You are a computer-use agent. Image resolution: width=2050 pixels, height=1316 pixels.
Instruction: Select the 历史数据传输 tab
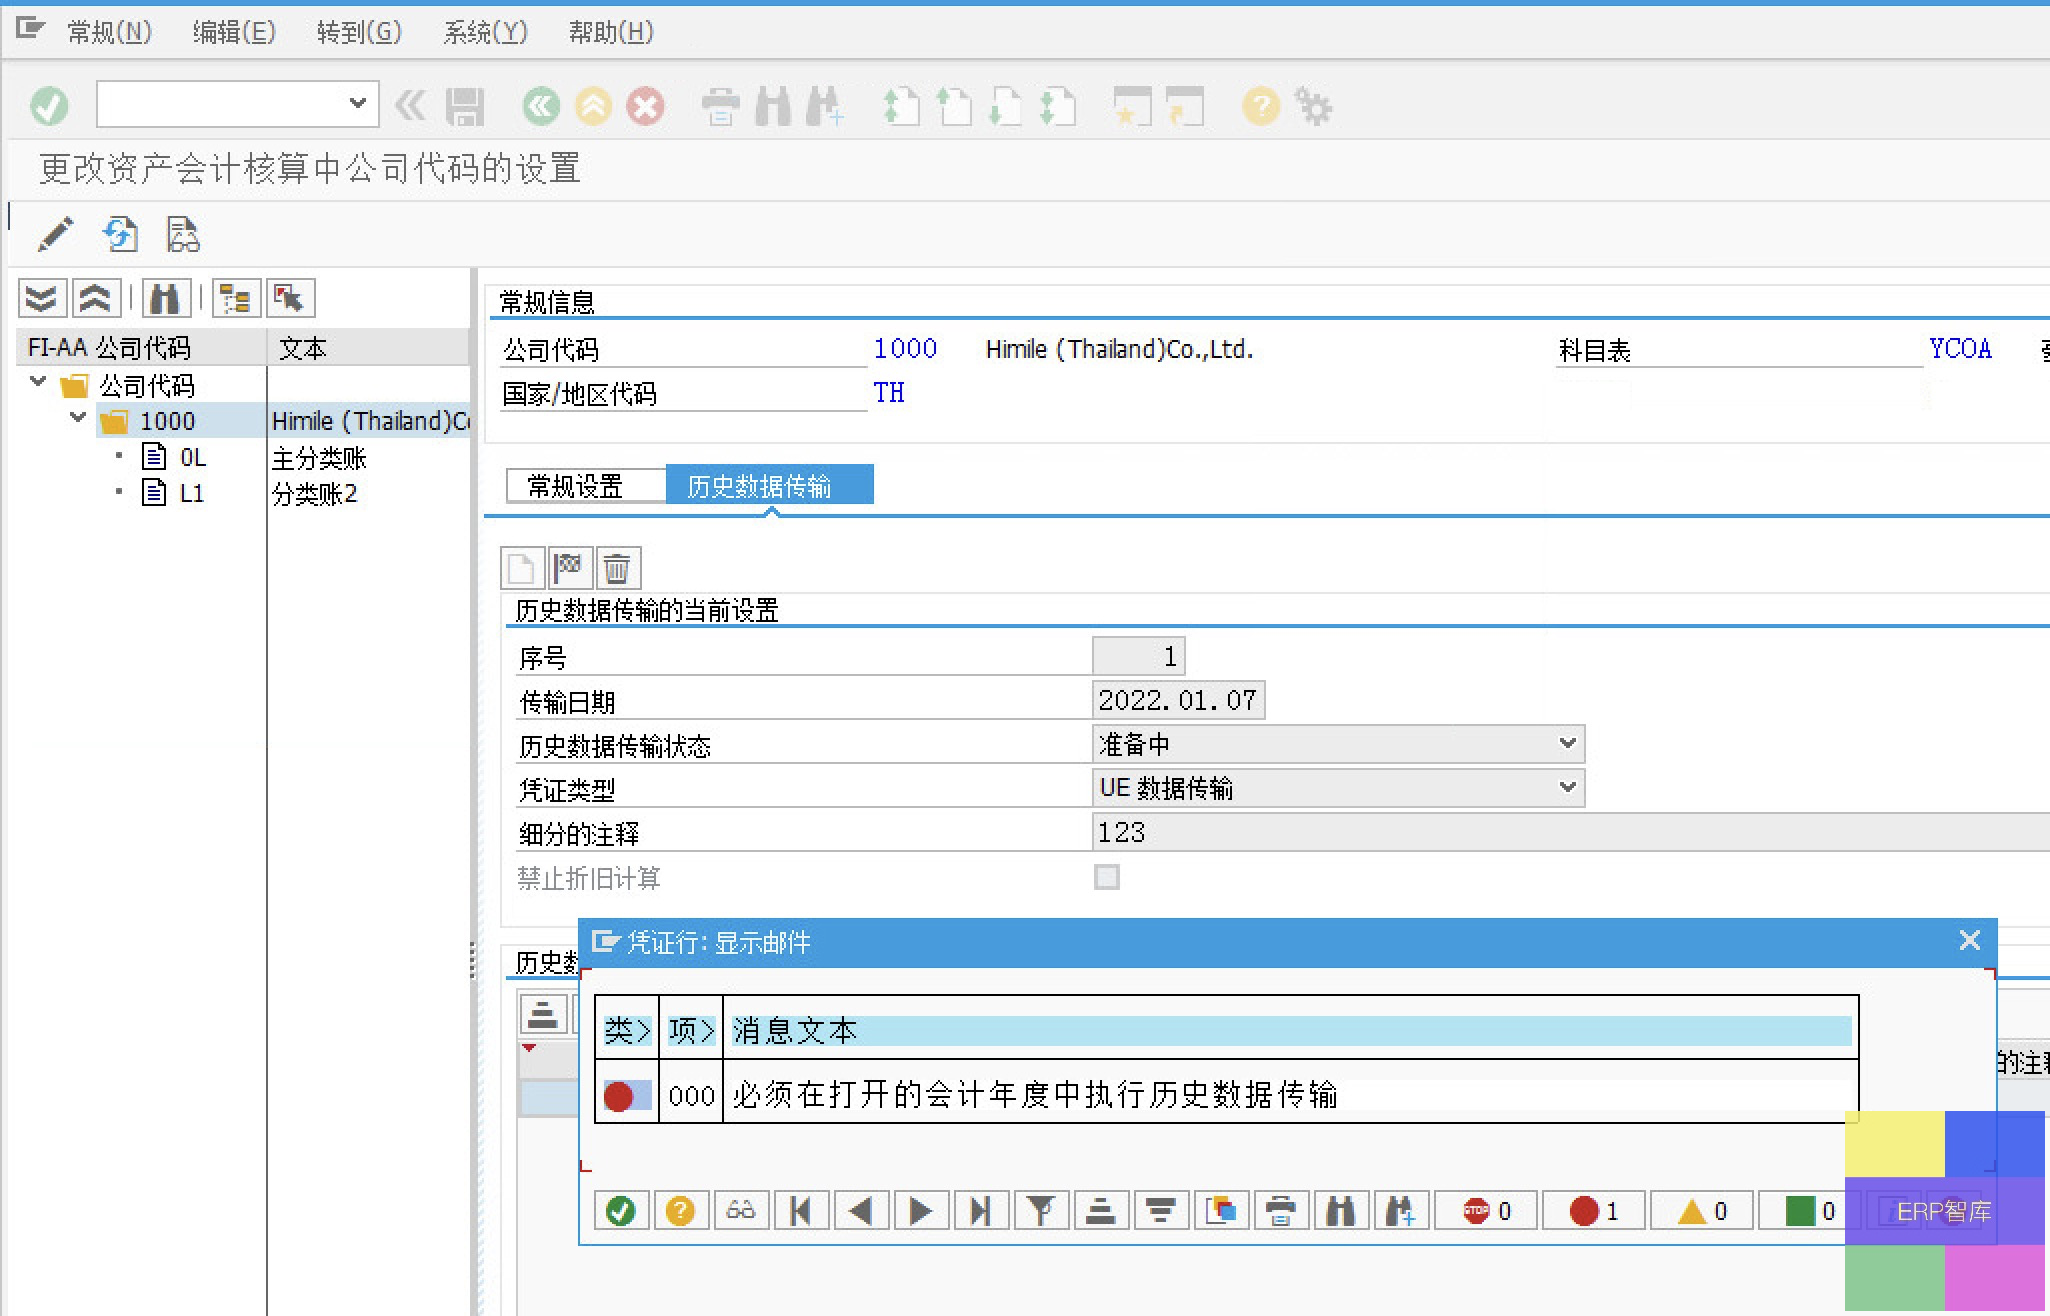(769, 486)
